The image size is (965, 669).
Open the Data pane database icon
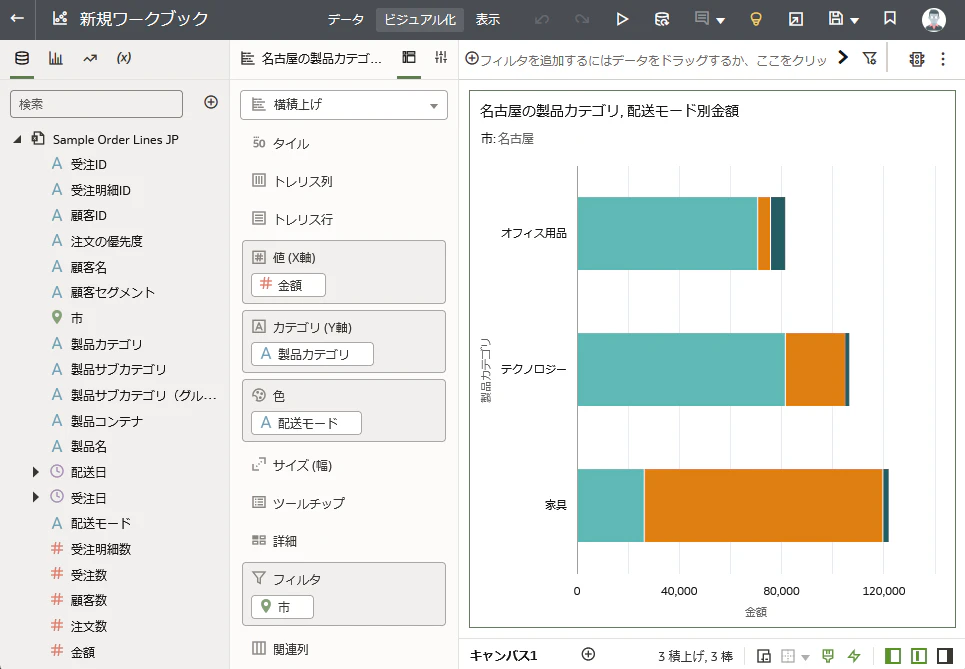[x=22, y=58]
